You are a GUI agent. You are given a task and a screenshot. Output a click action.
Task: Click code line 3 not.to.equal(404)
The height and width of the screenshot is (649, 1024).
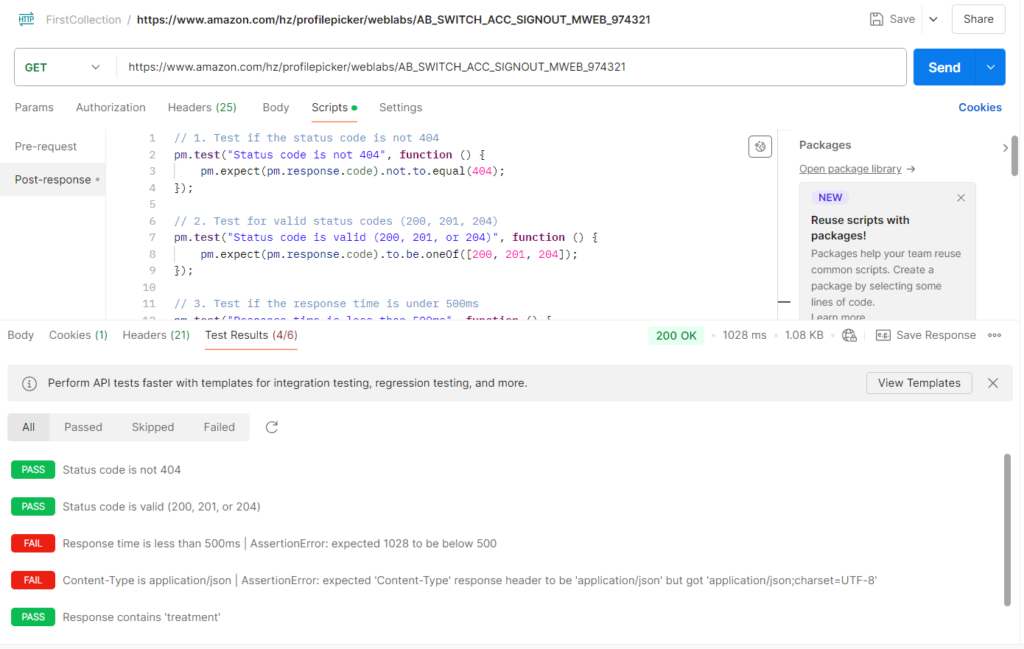point(353,171)
